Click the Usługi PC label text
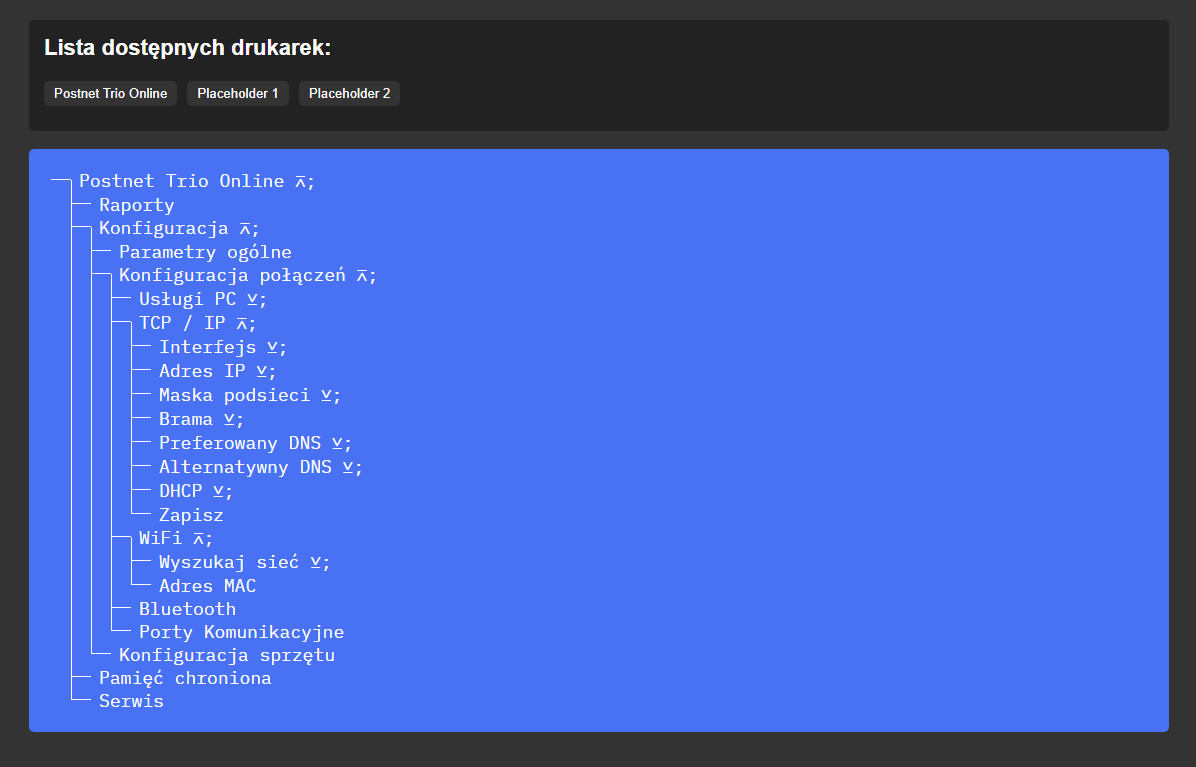The height and width of the screenshot is (767, 1196). pos(188,300)
